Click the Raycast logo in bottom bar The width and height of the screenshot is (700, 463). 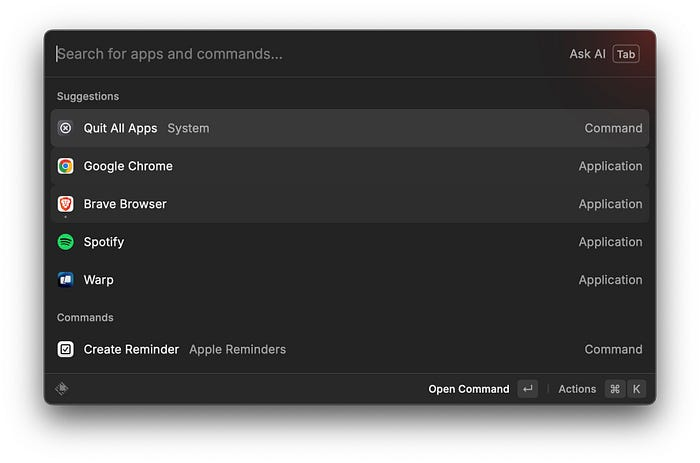pos(62,389)
